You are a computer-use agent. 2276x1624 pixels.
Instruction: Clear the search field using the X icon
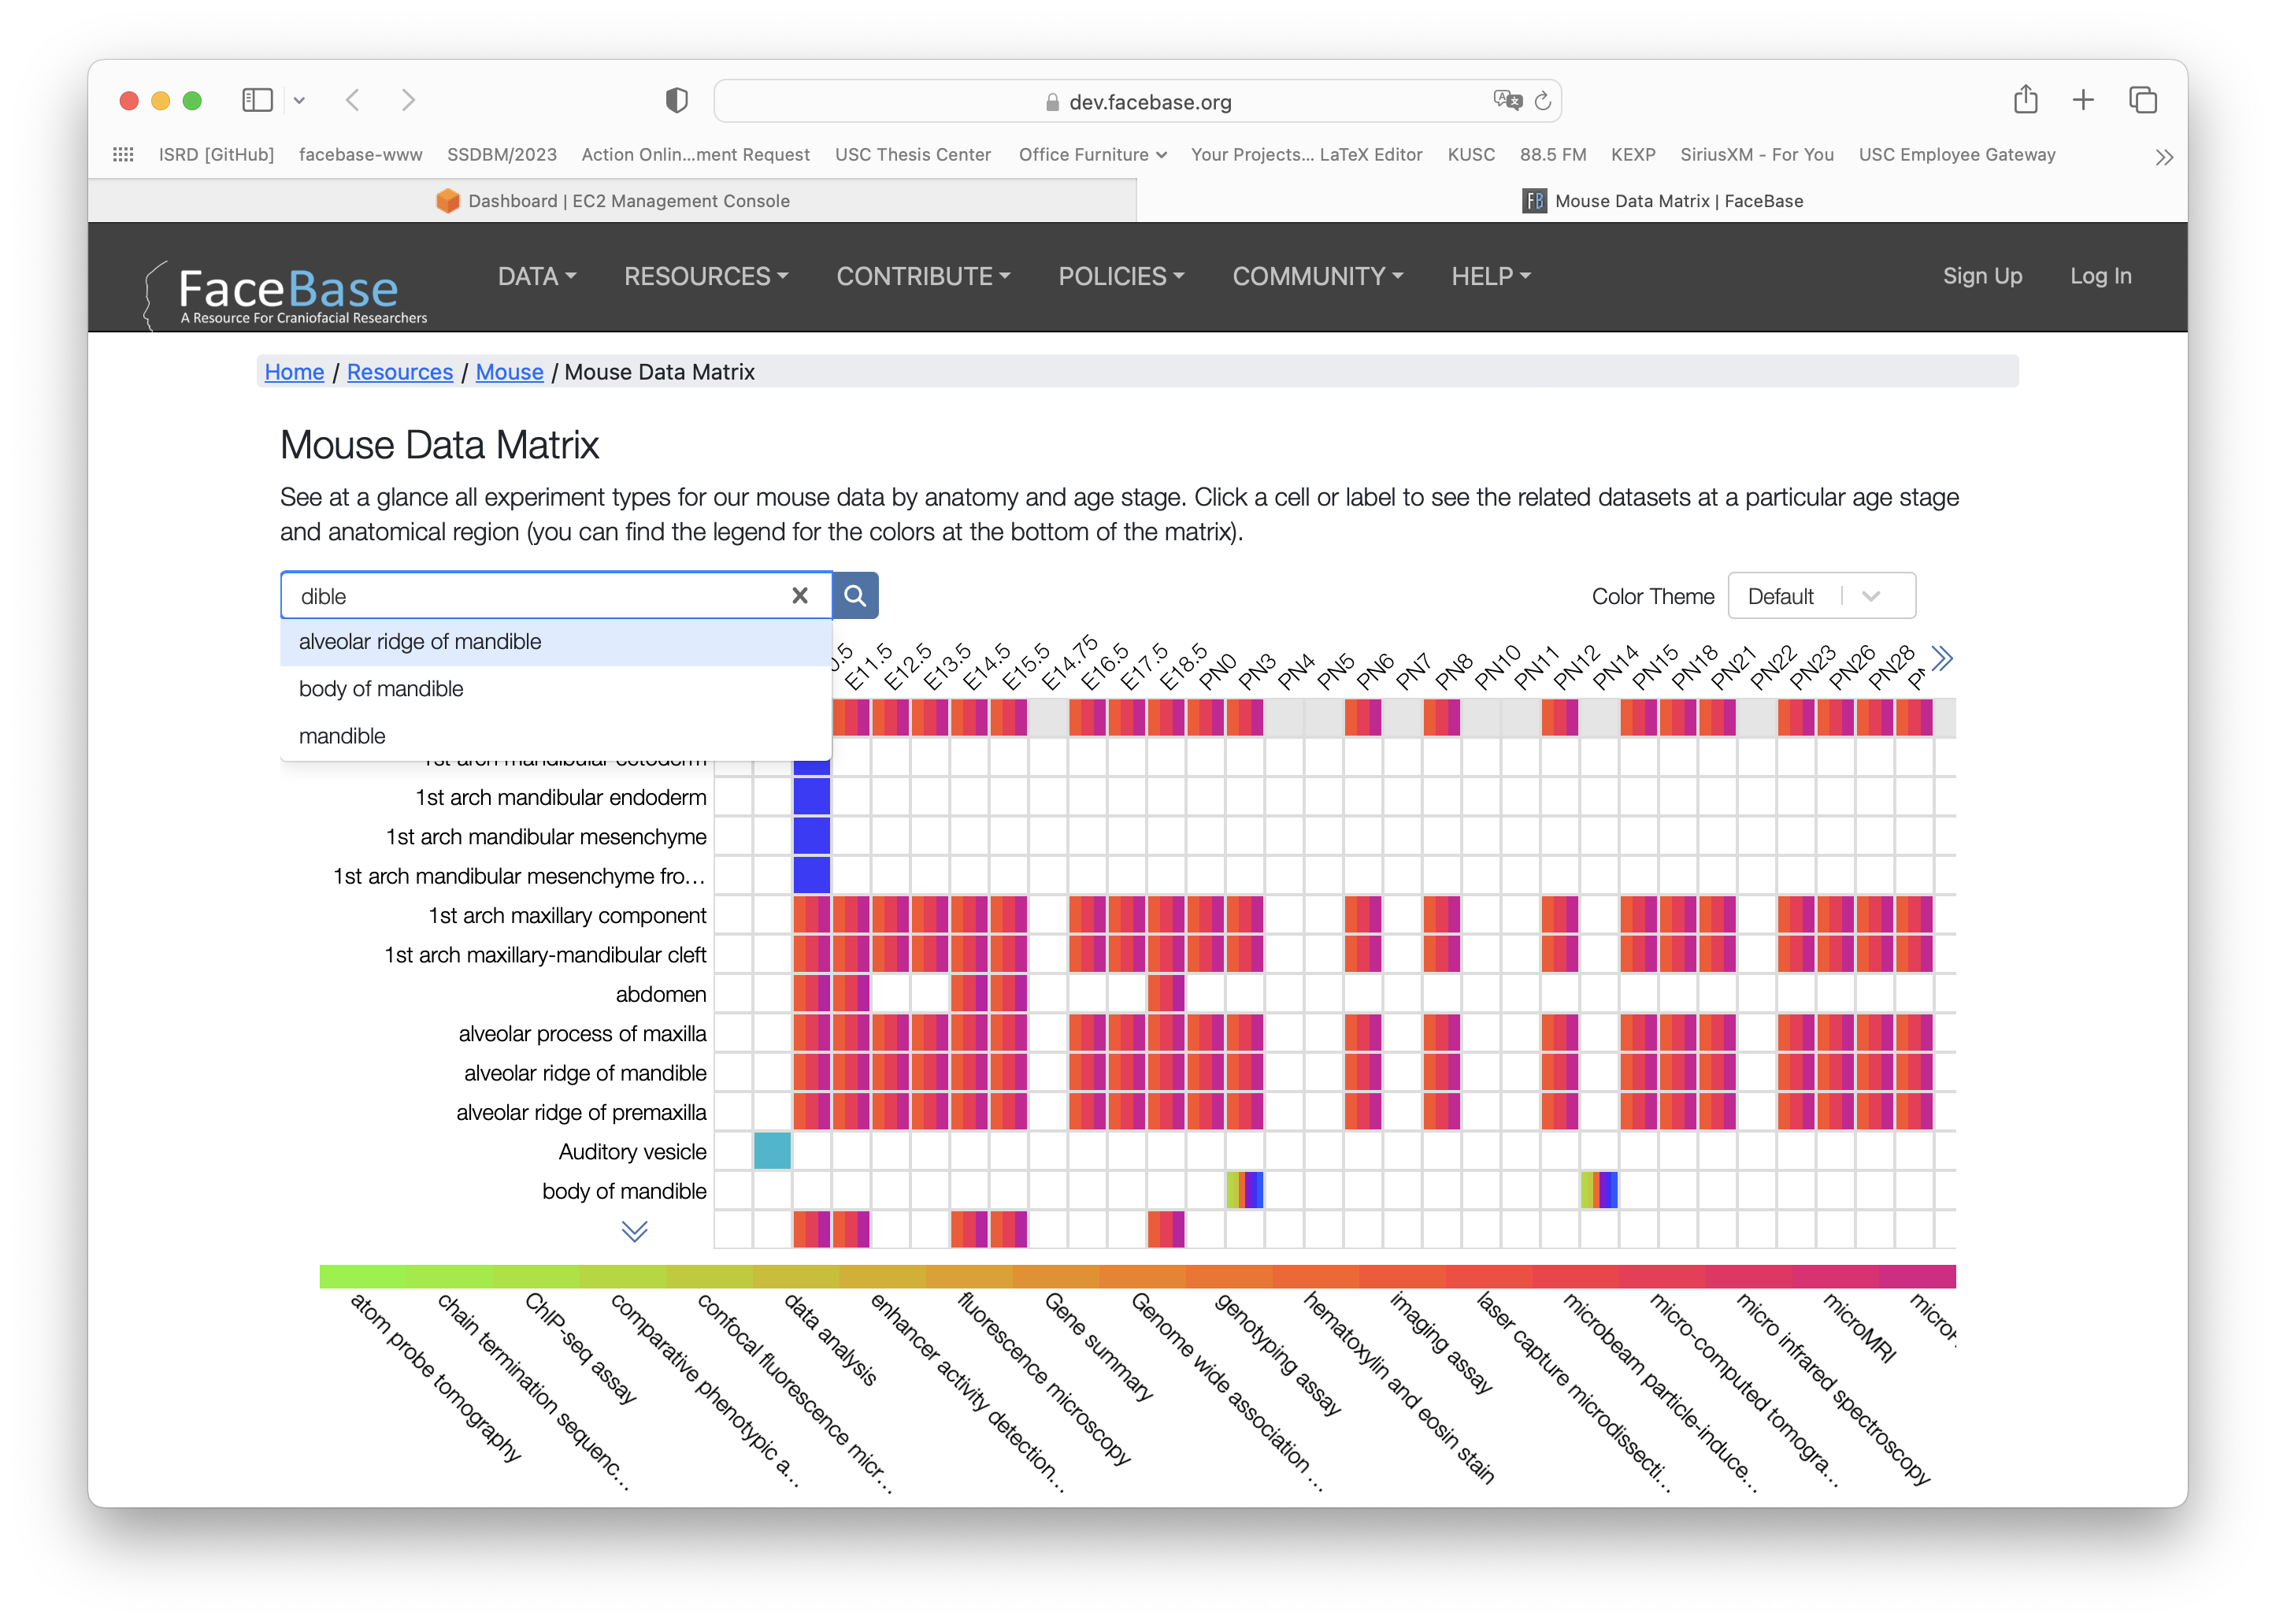pos(800,595)
